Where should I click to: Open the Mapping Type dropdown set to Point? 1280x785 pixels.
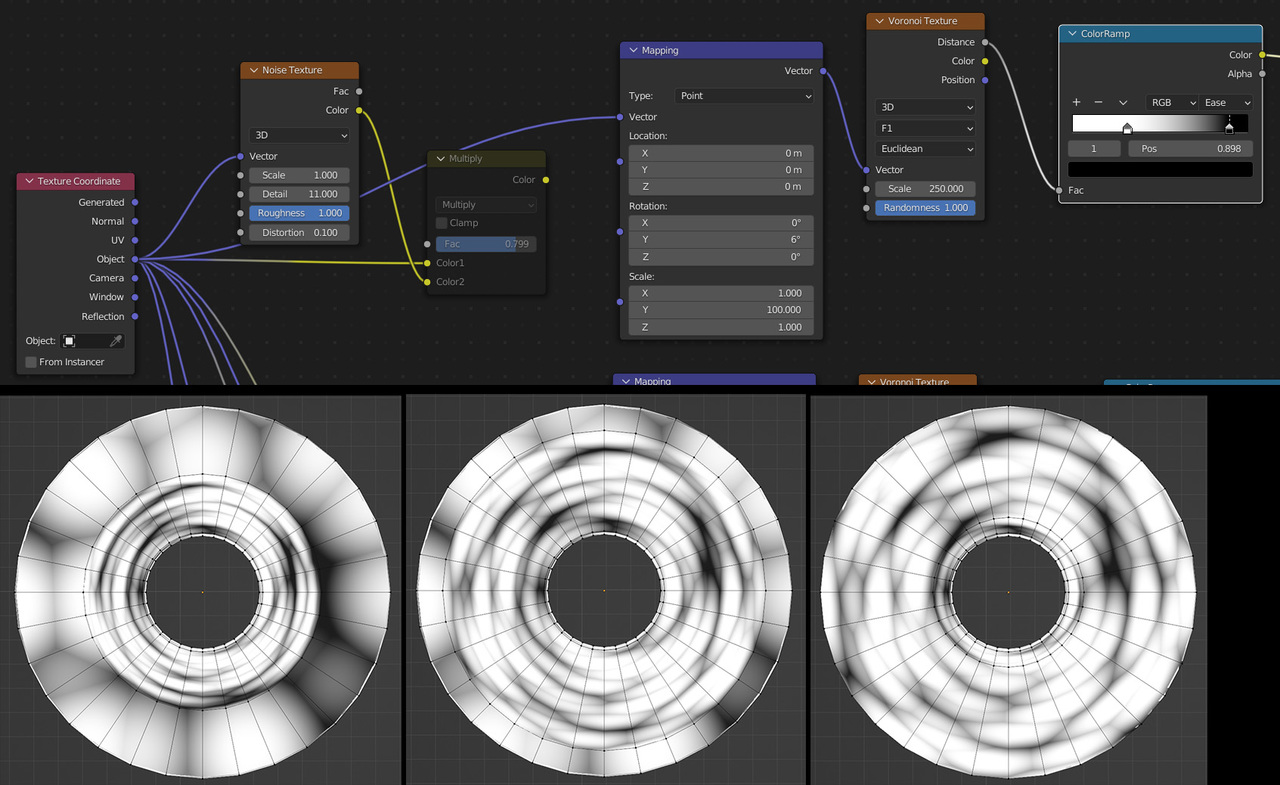pyautogui.click(x=745, y=96)
